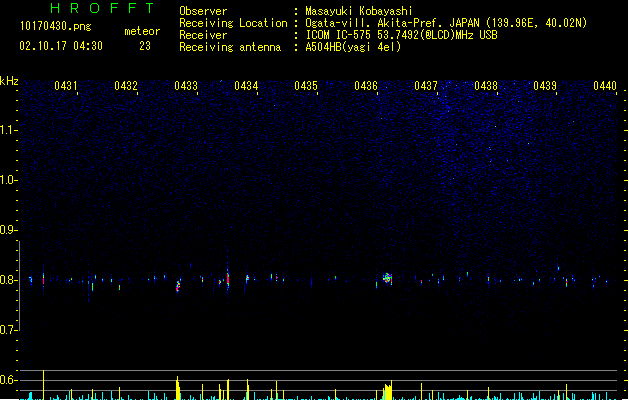The width and height of the screenshot is (629, 400).
Task: Click the 1.0 kHz axis label
Action: pos(8,180)
